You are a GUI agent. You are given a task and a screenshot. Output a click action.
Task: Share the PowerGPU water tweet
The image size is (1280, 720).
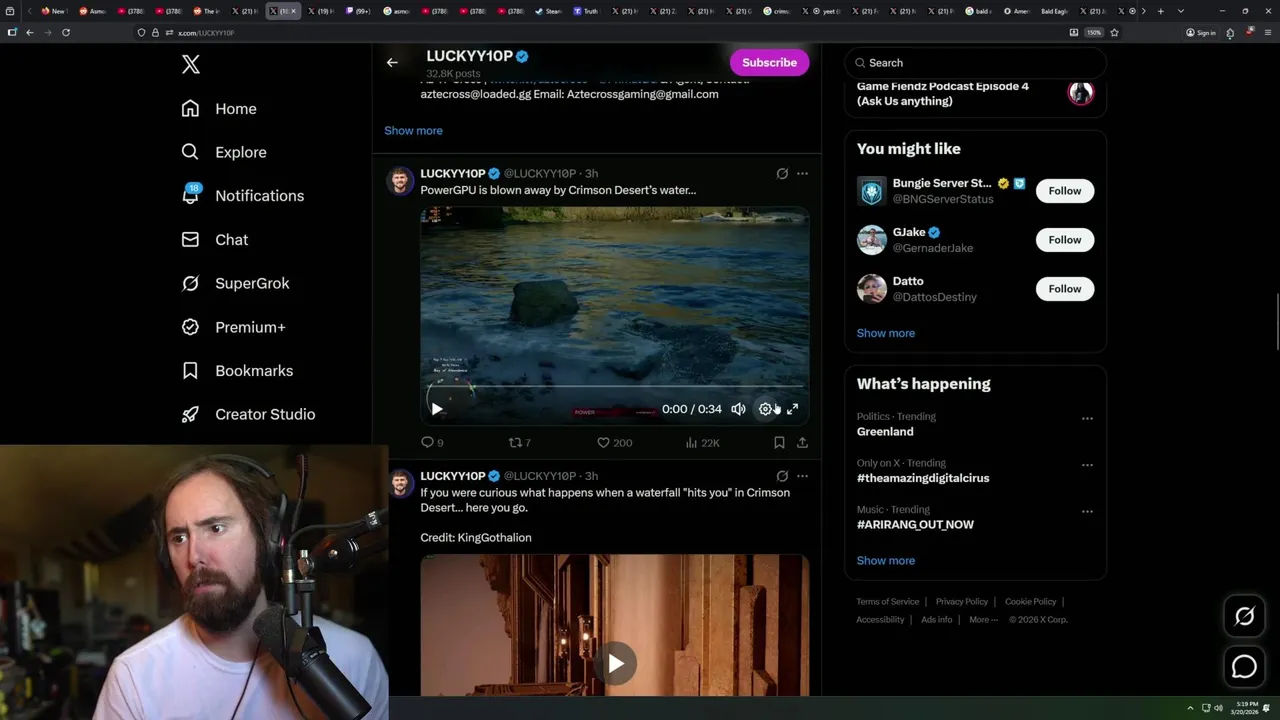point(802,442)
